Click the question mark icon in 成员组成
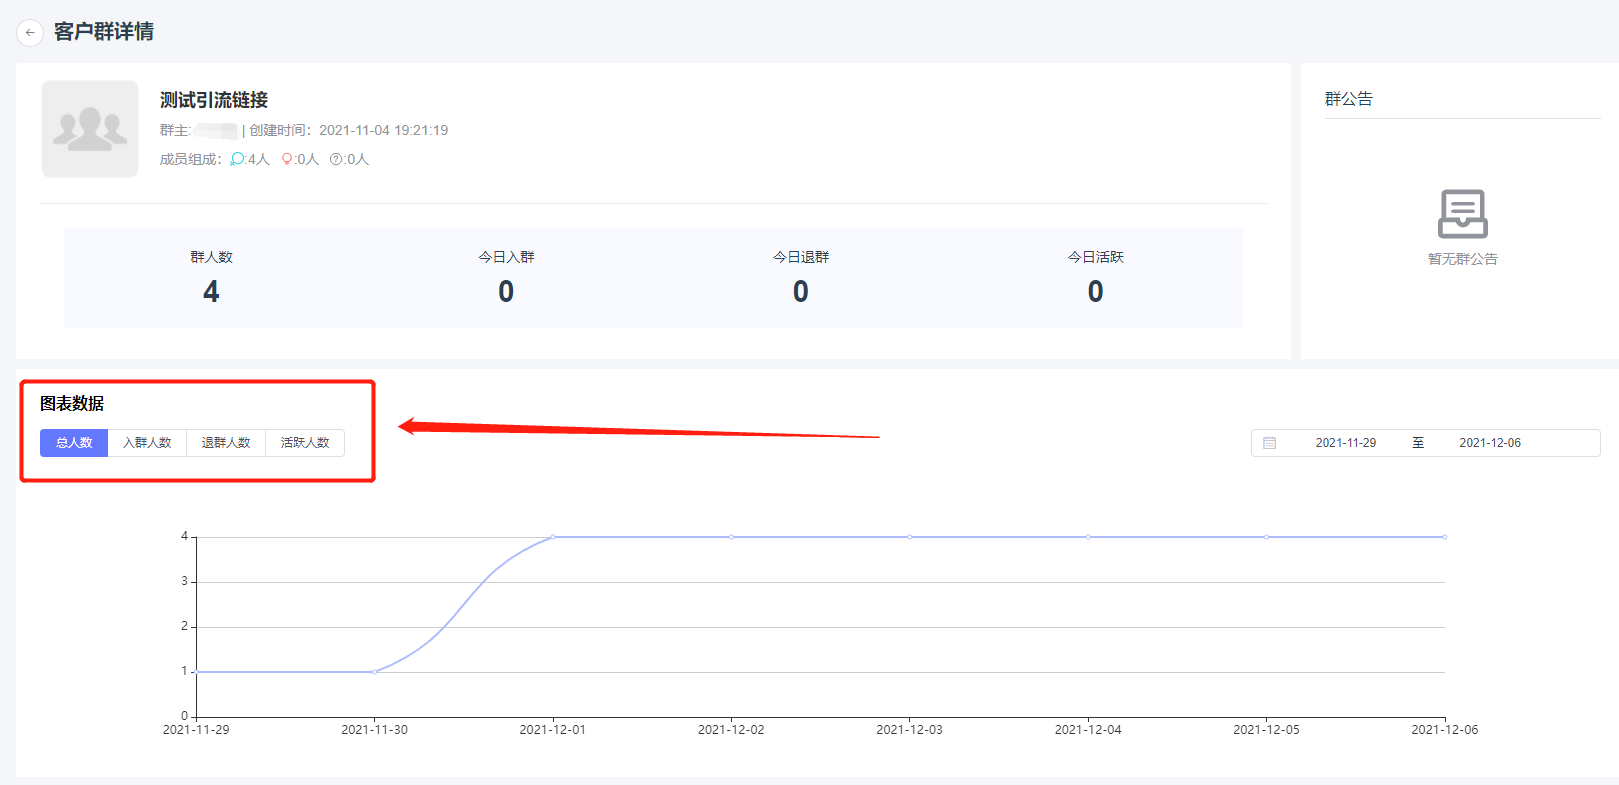 (x=336, y=159)
